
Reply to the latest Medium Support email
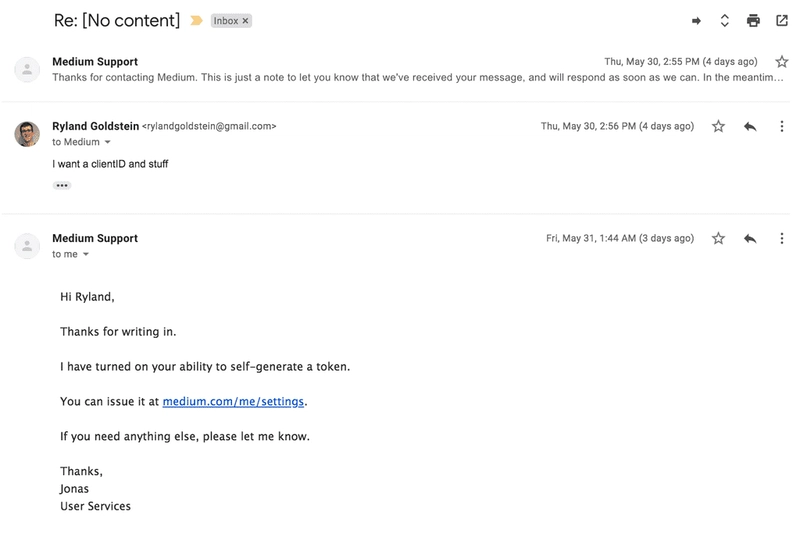[750, 239]
